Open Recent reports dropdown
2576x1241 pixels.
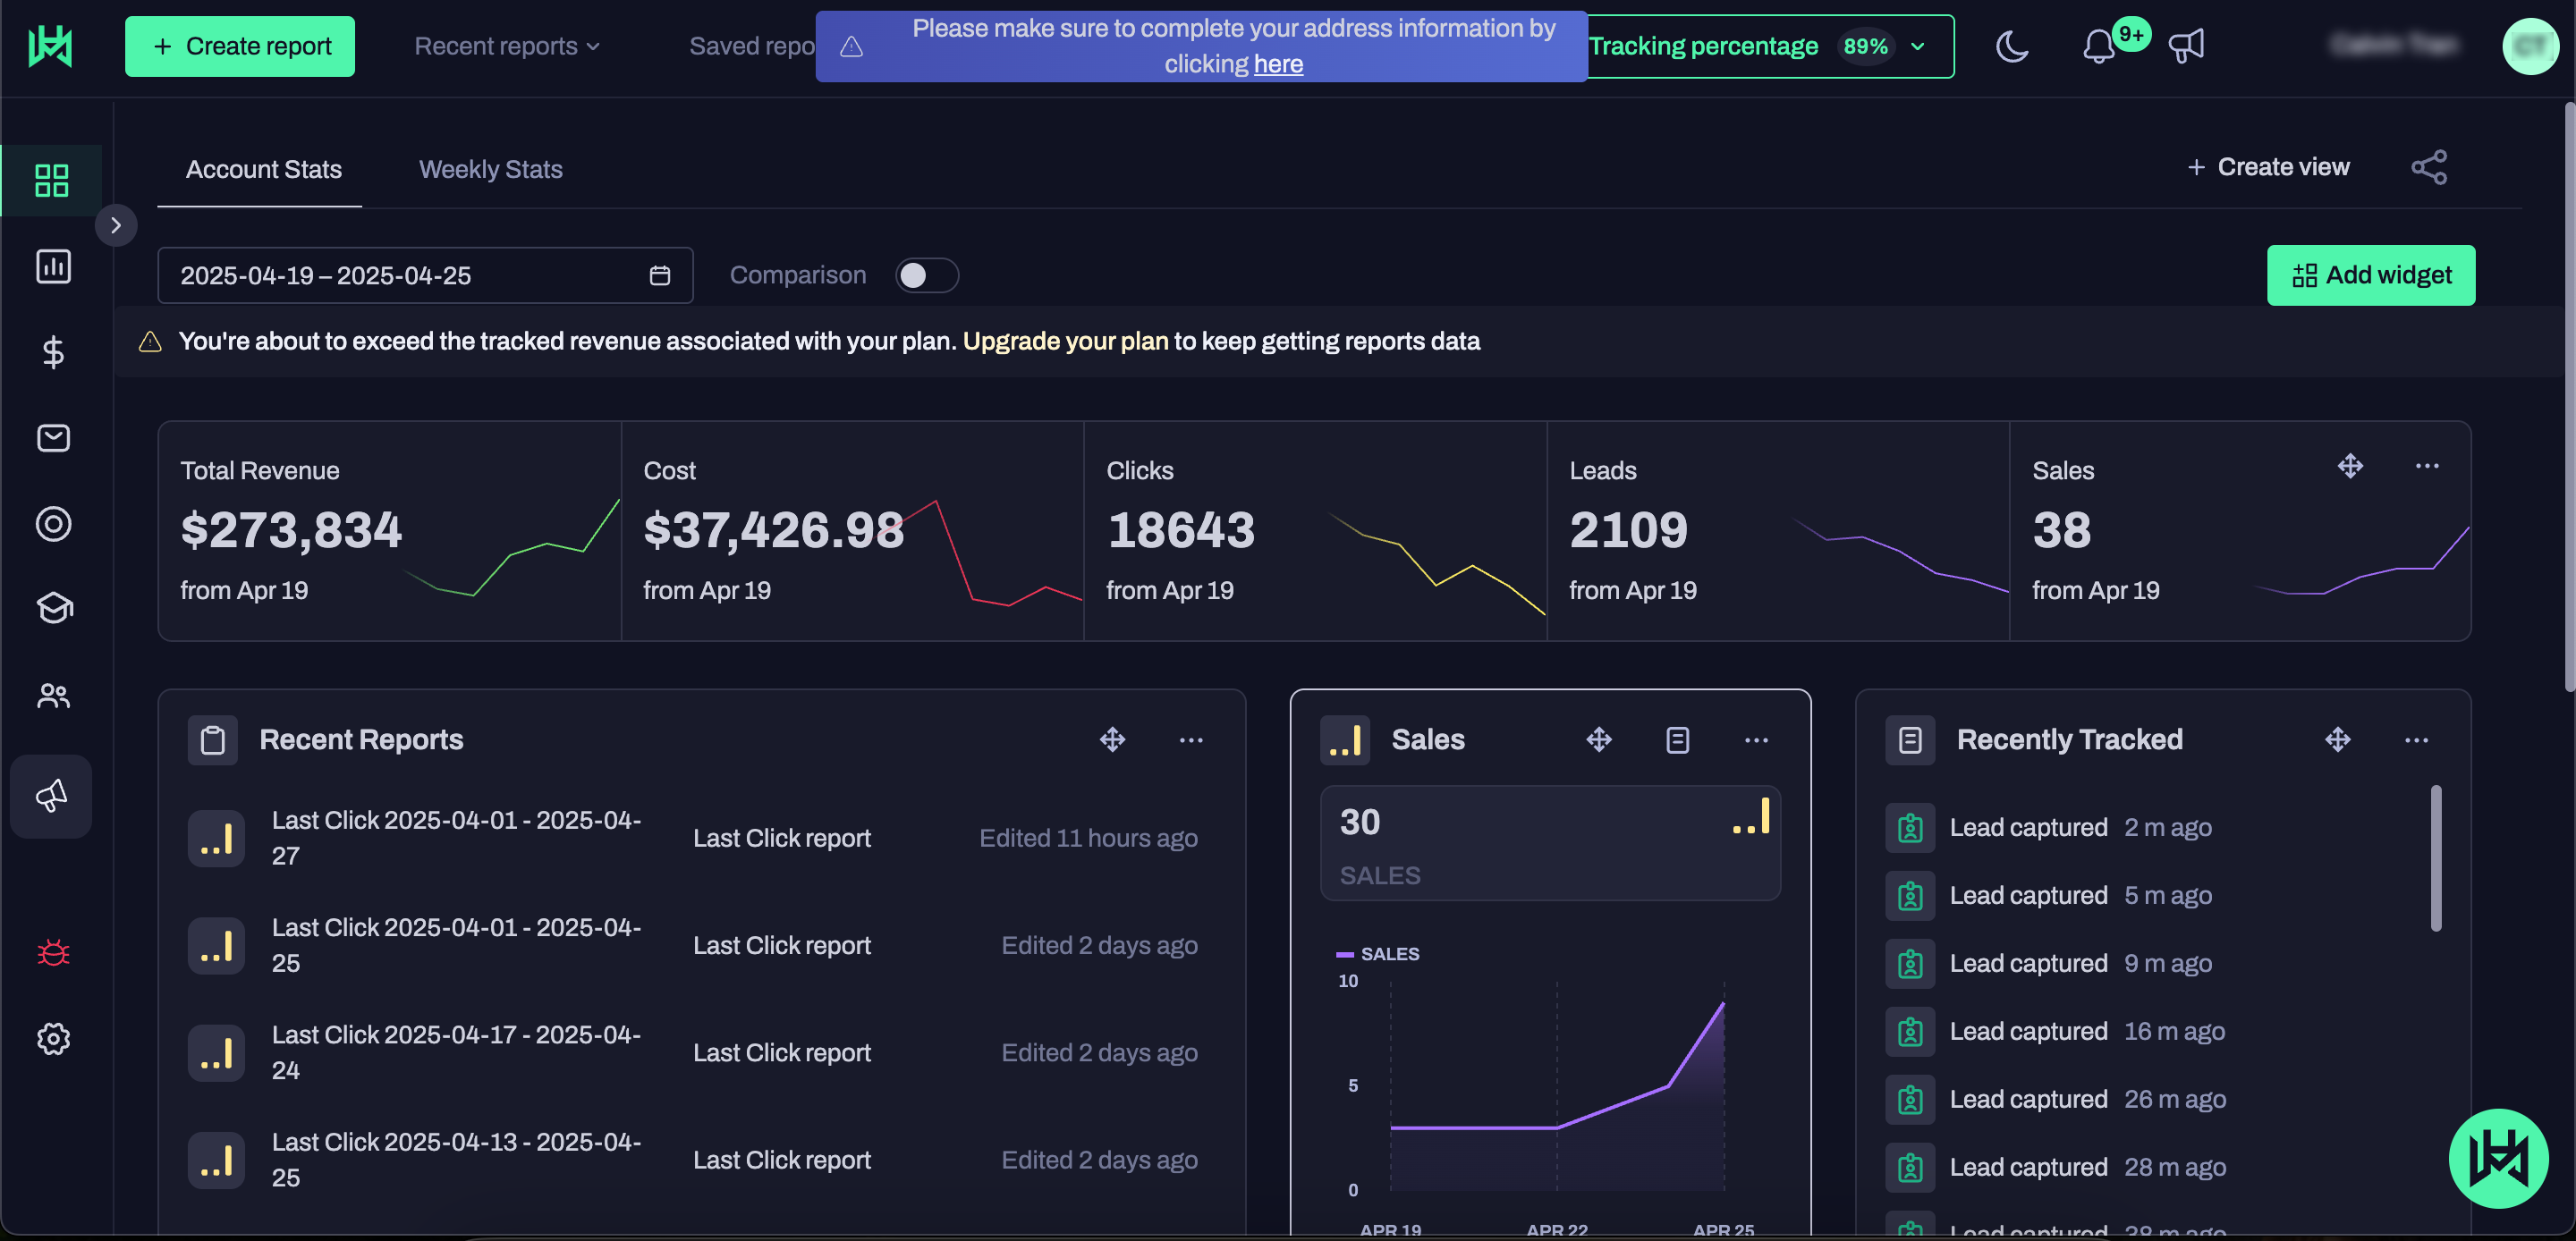507,46
